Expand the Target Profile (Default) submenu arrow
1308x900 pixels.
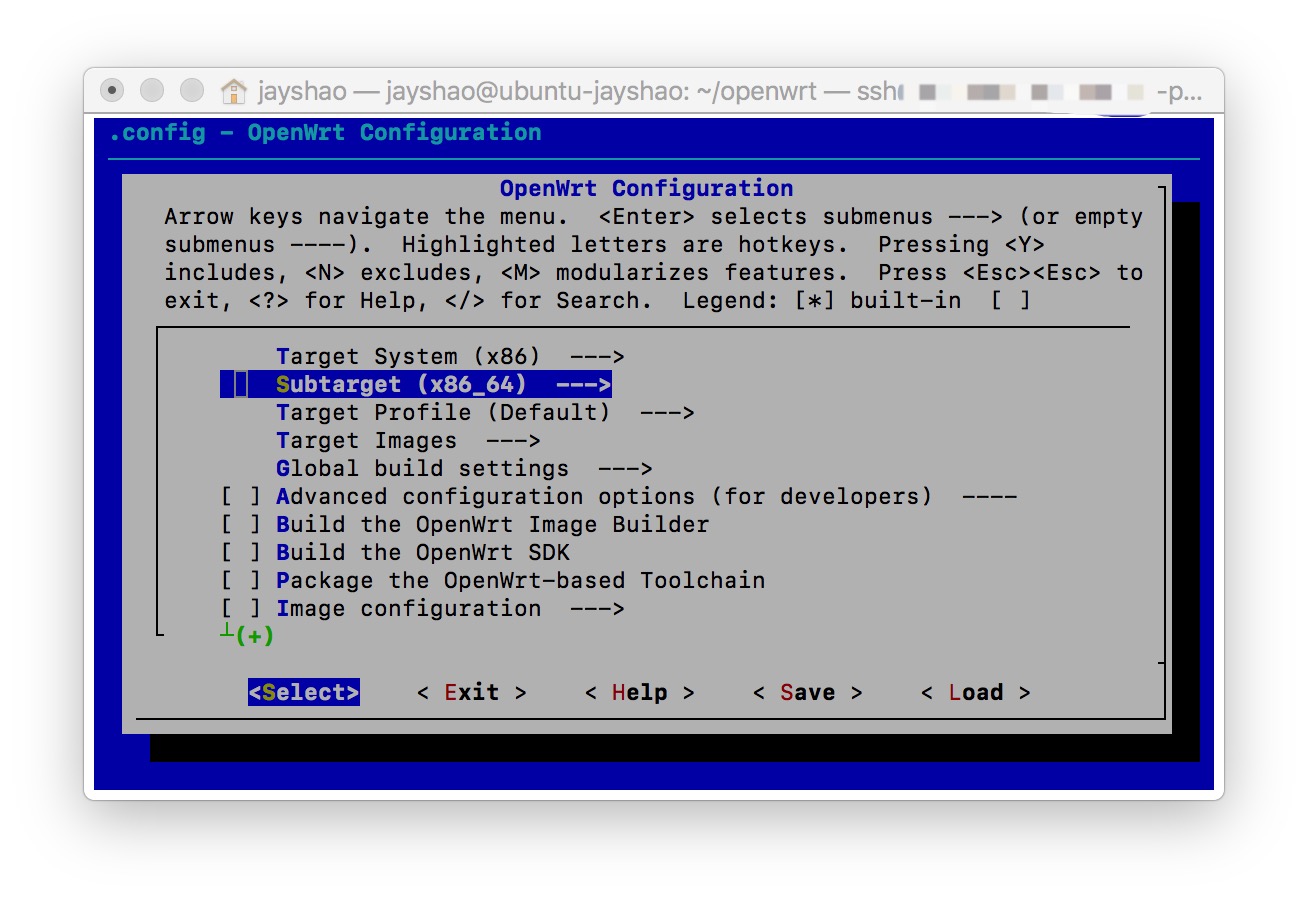click(666, 413)
